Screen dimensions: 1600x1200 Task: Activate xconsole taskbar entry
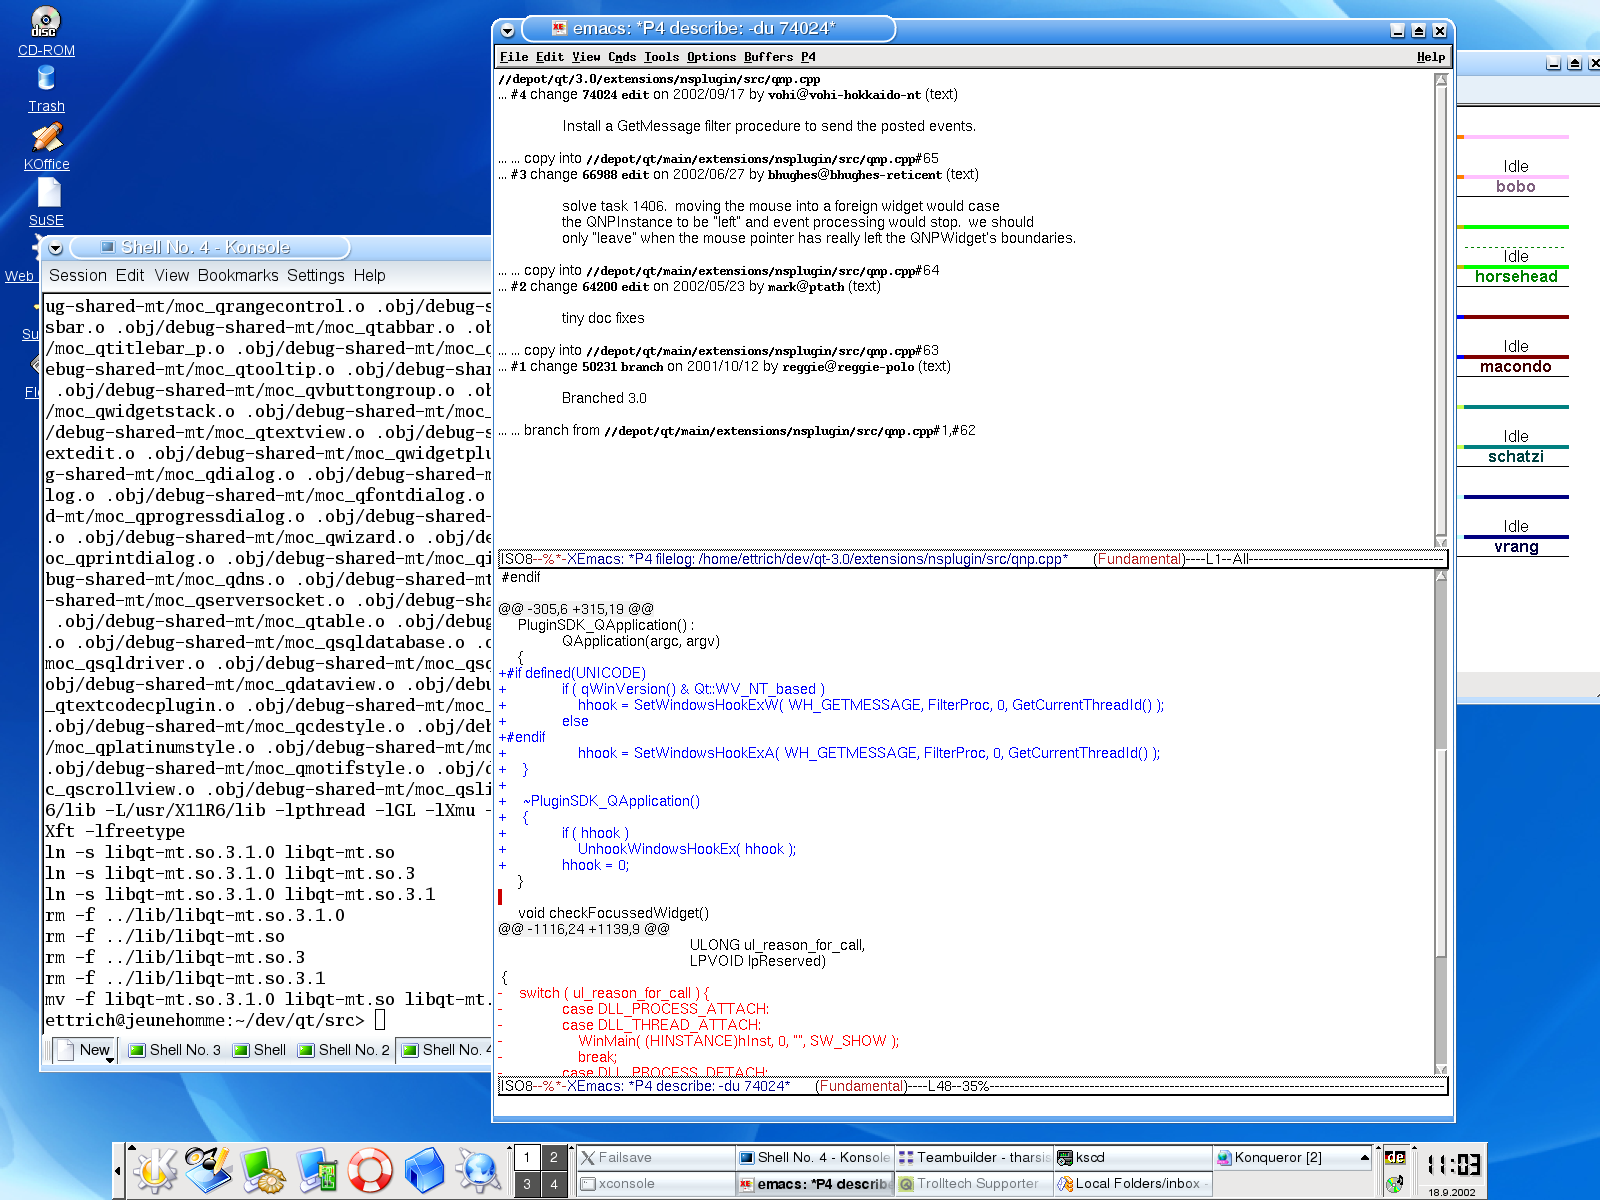coord(656,1184)
